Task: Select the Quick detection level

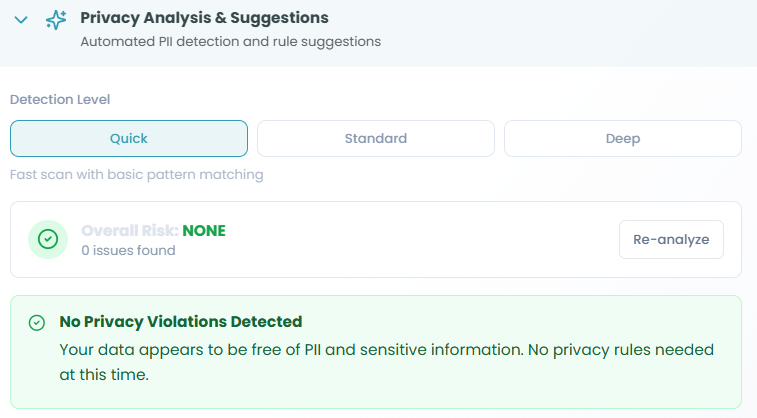Action: pyautogui.click(x=129, y=138)
